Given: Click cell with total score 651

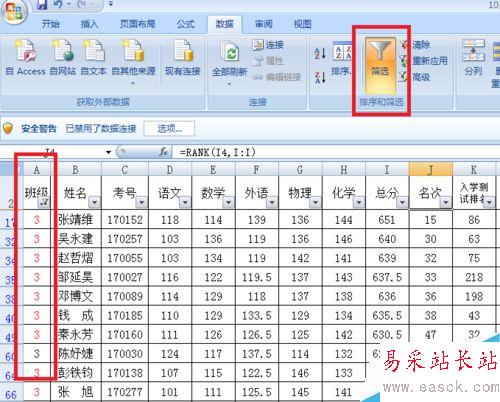Looking at the screenshot, I should pos(387,220).
